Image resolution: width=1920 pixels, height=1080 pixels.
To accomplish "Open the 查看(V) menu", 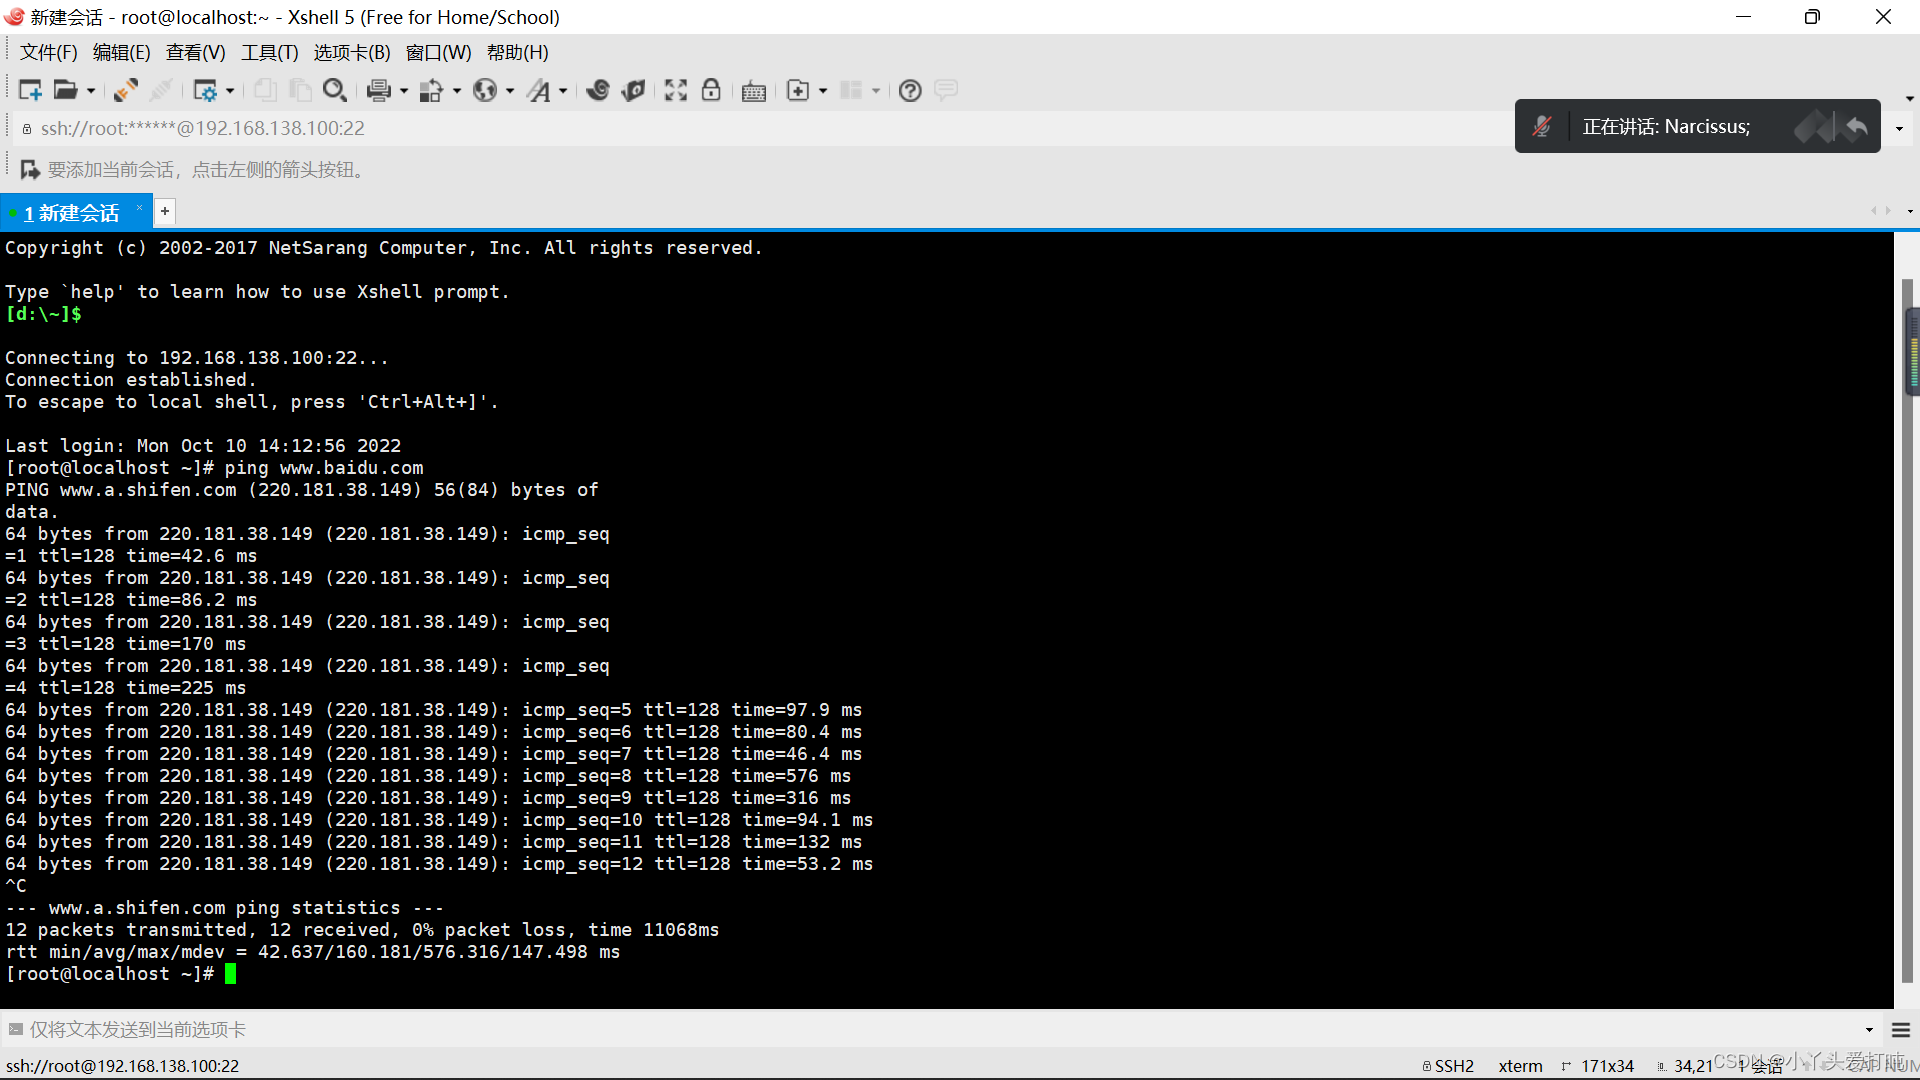I will [195, 53].
